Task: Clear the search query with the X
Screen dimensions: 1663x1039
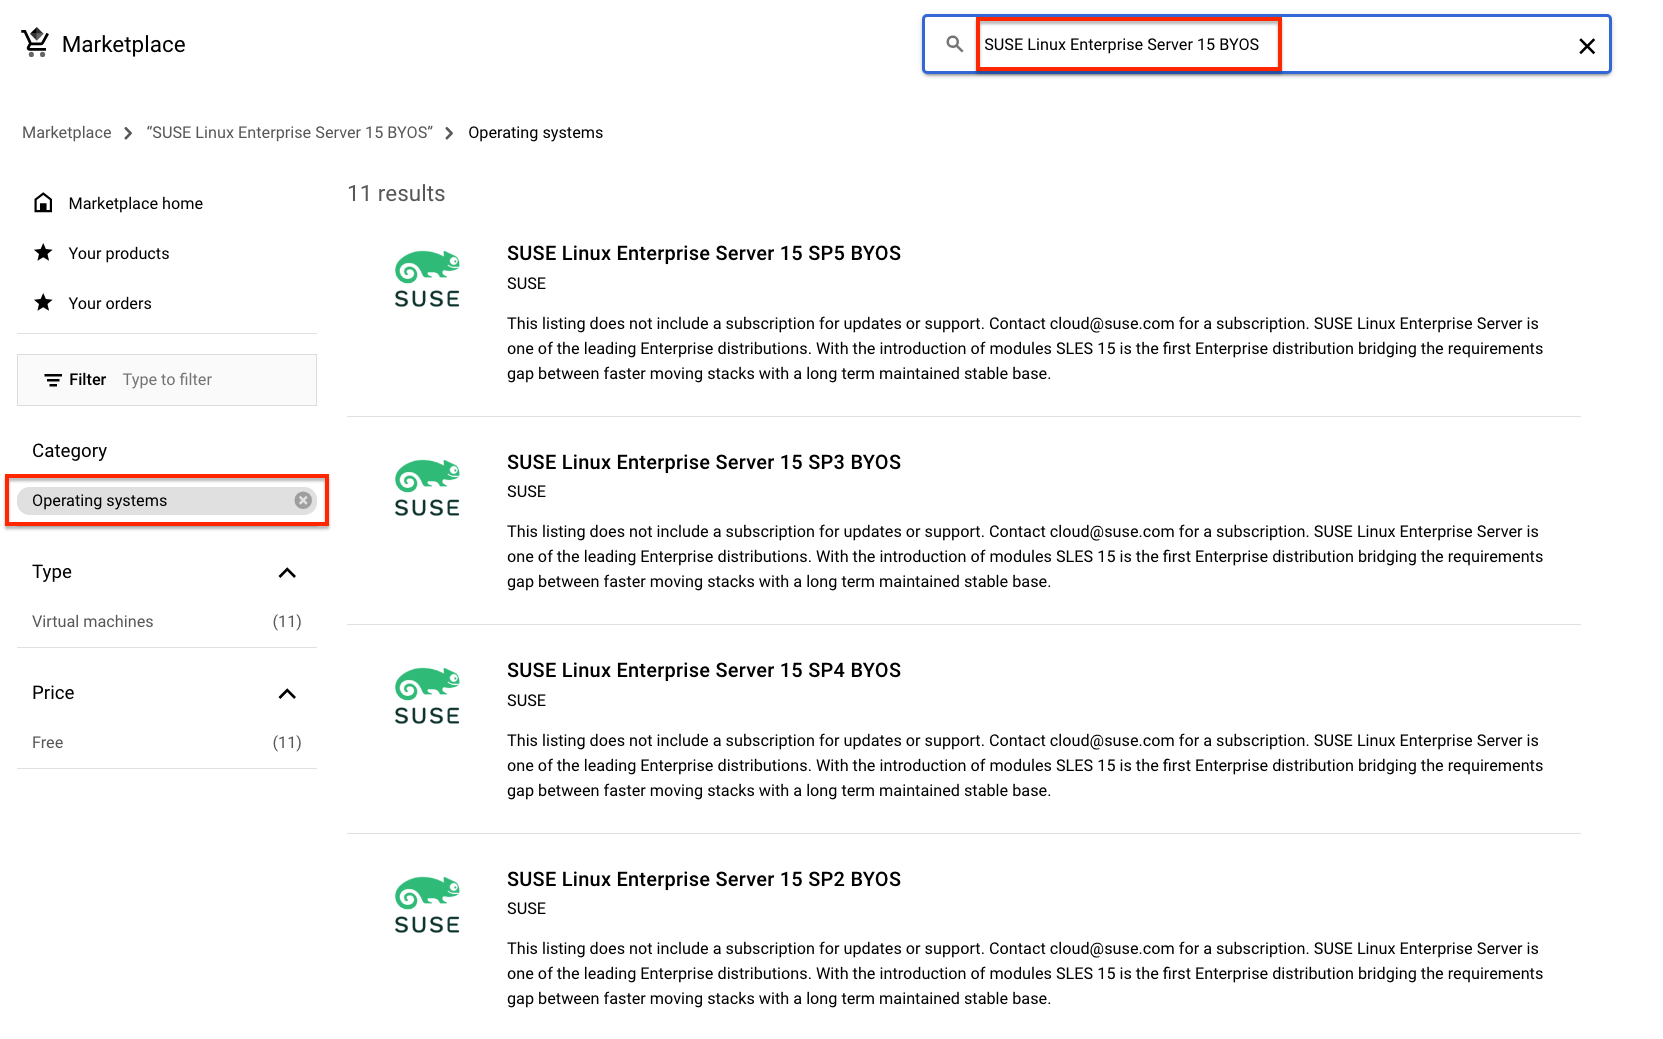Action: (1587, 45)
